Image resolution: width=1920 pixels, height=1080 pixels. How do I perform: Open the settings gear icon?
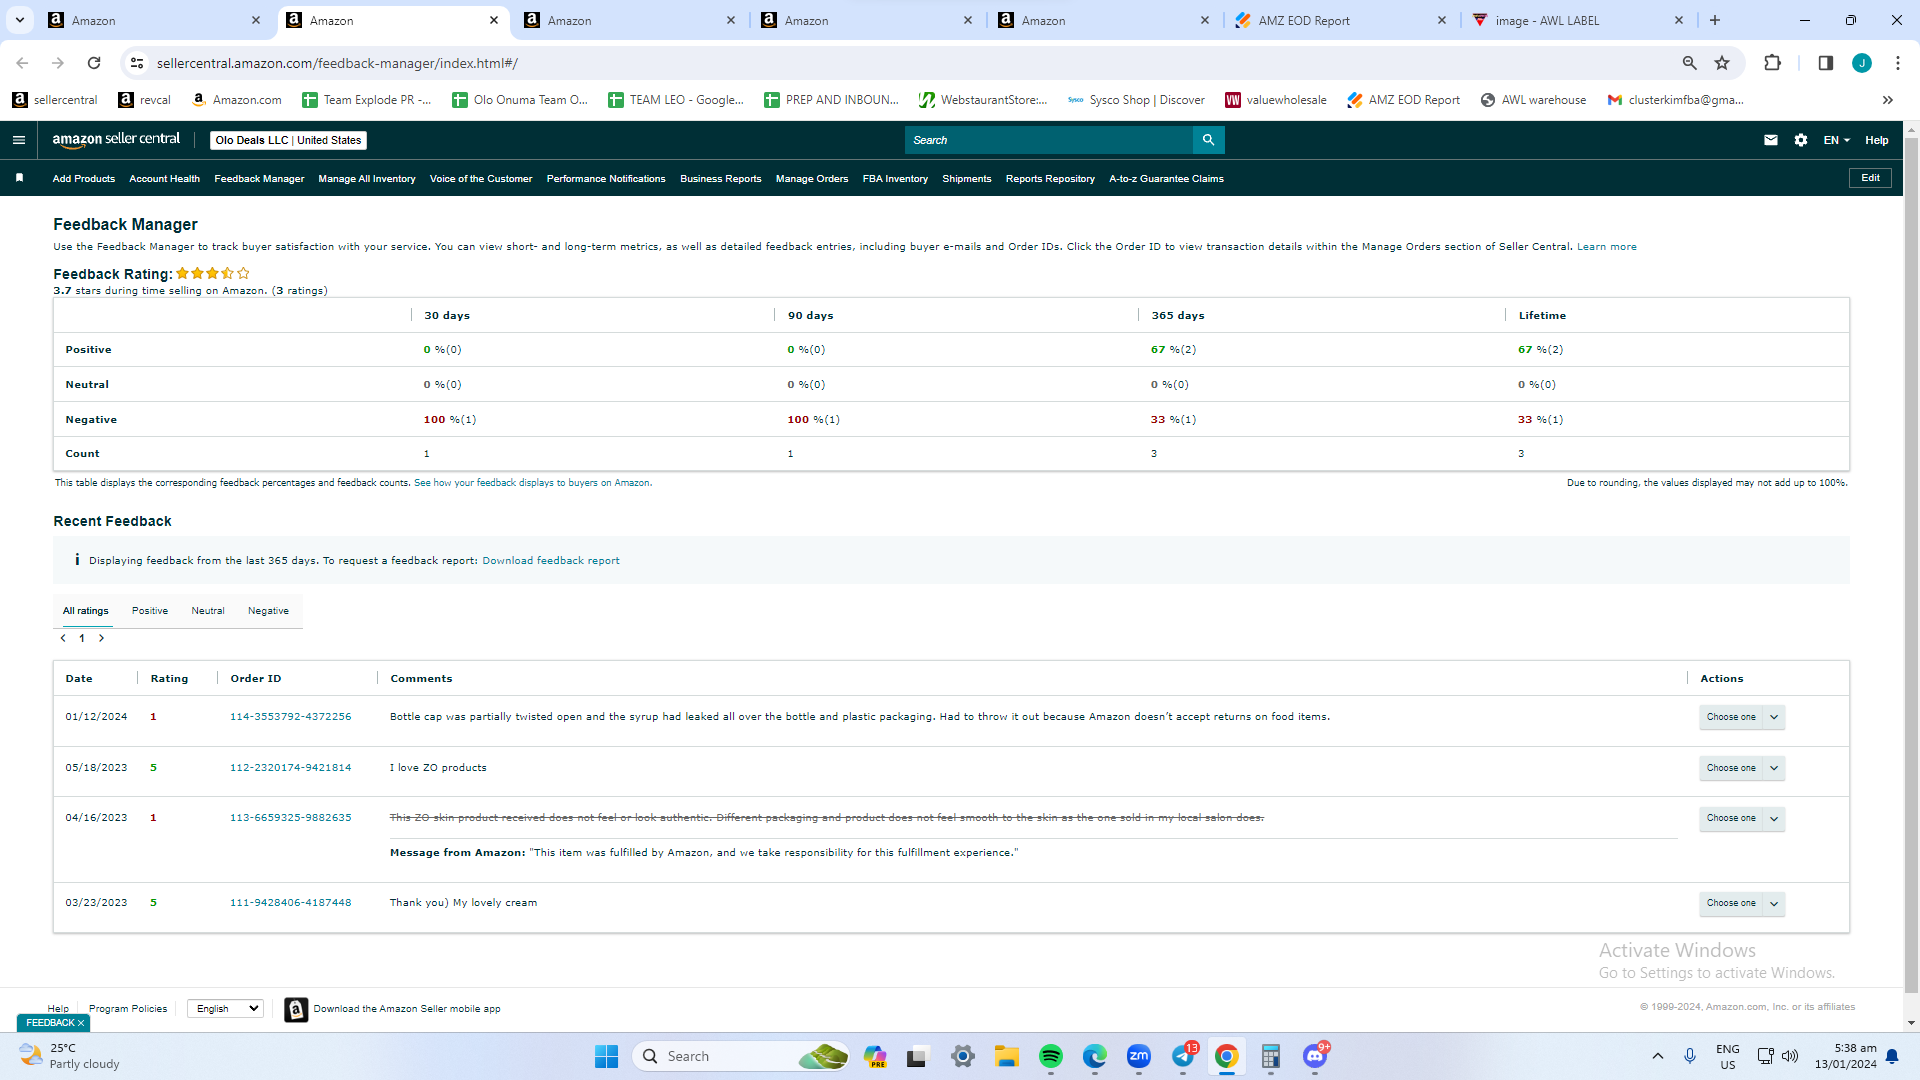coord(1801,140)
